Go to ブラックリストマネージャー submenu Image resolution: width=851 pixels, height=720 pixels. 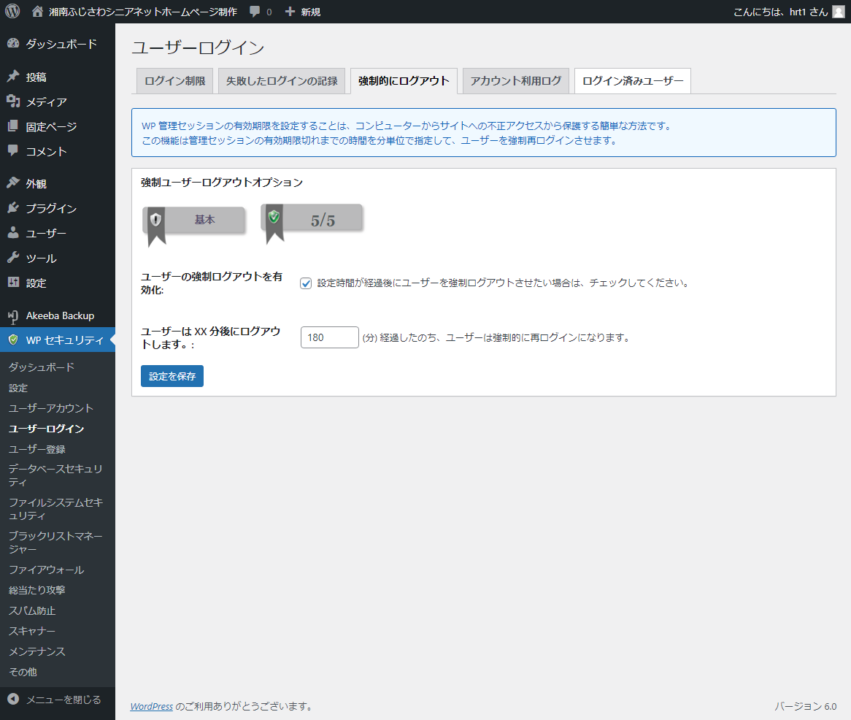(x=55, y=543)
